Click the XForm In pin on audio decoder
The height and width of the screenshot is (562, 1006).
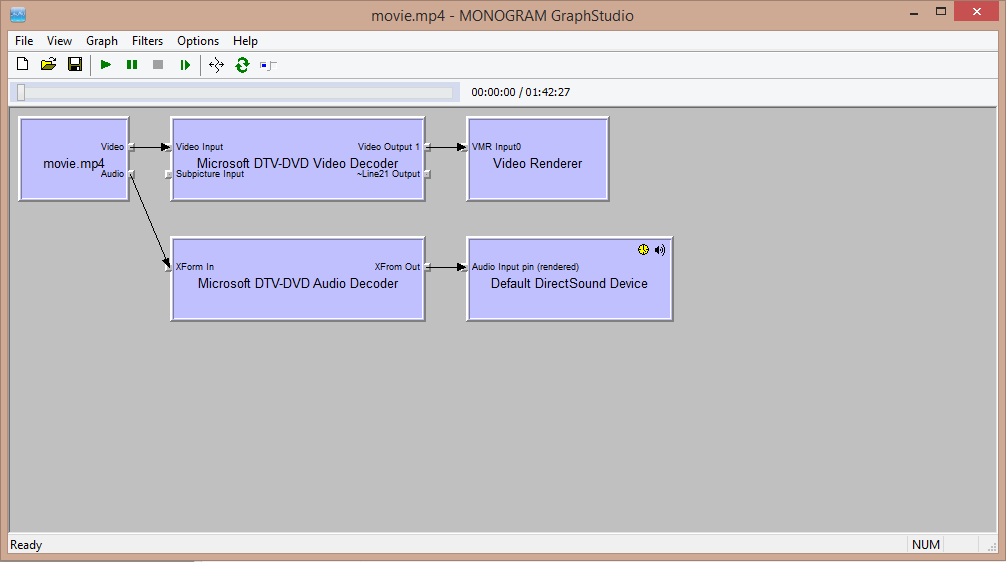[169, 267]
